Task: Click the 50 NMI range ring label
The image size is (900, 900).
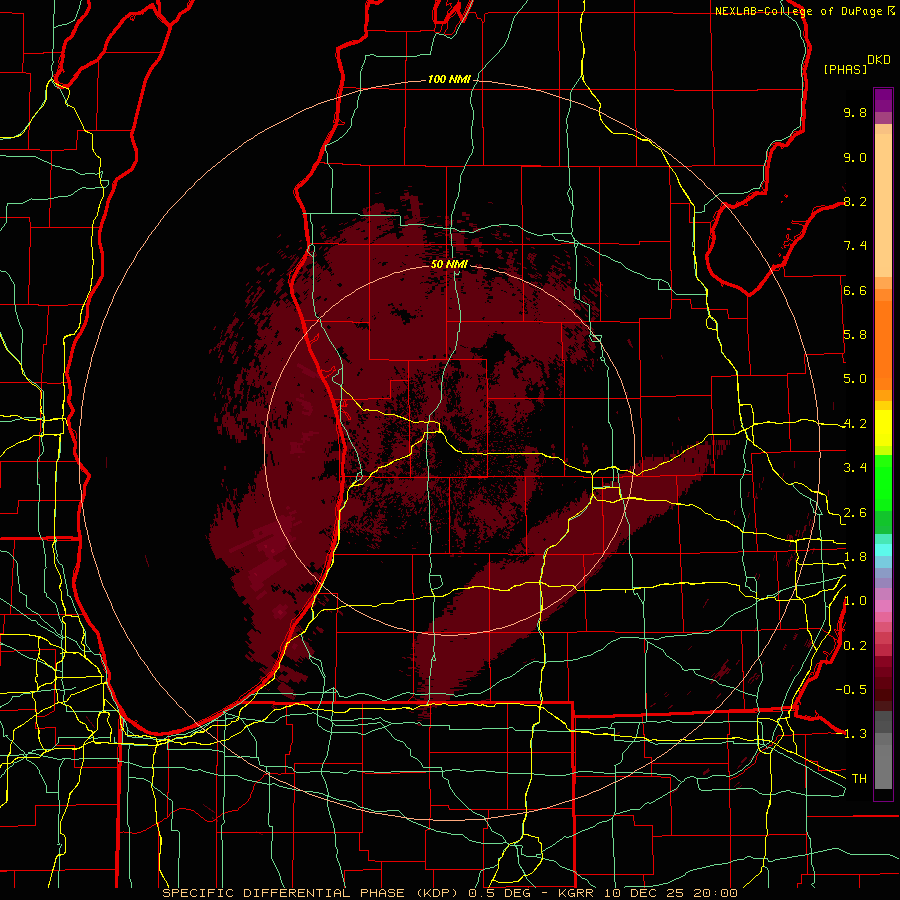Action: click(449, 264)
